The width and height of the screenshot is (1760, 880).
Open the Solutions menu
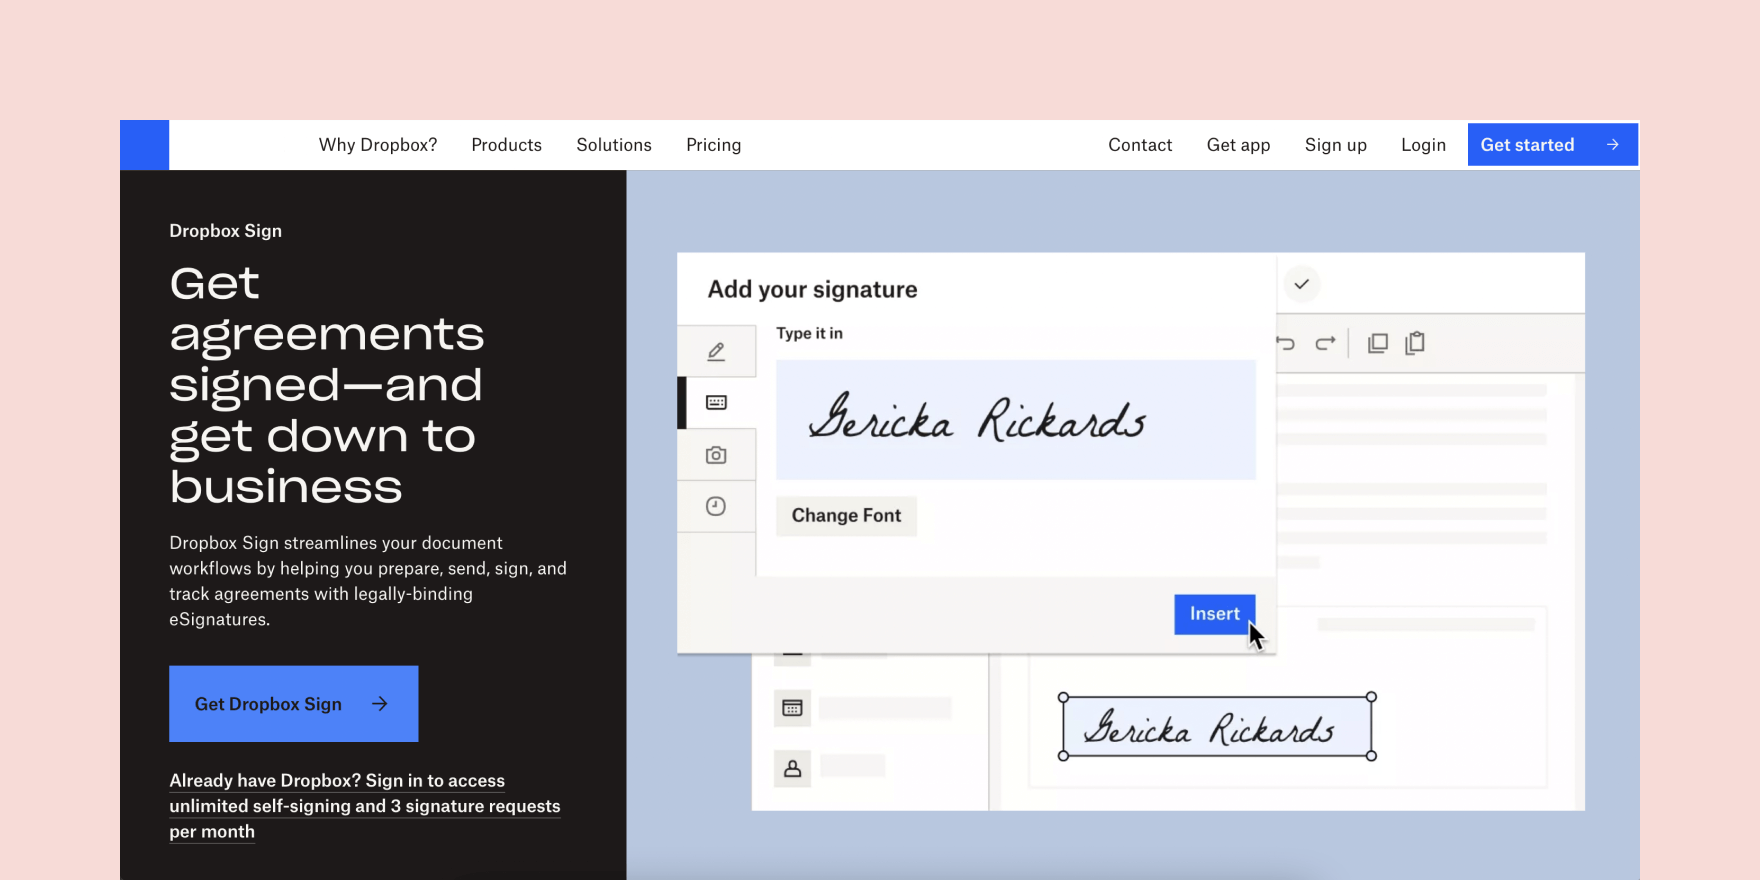pos(614,145)
